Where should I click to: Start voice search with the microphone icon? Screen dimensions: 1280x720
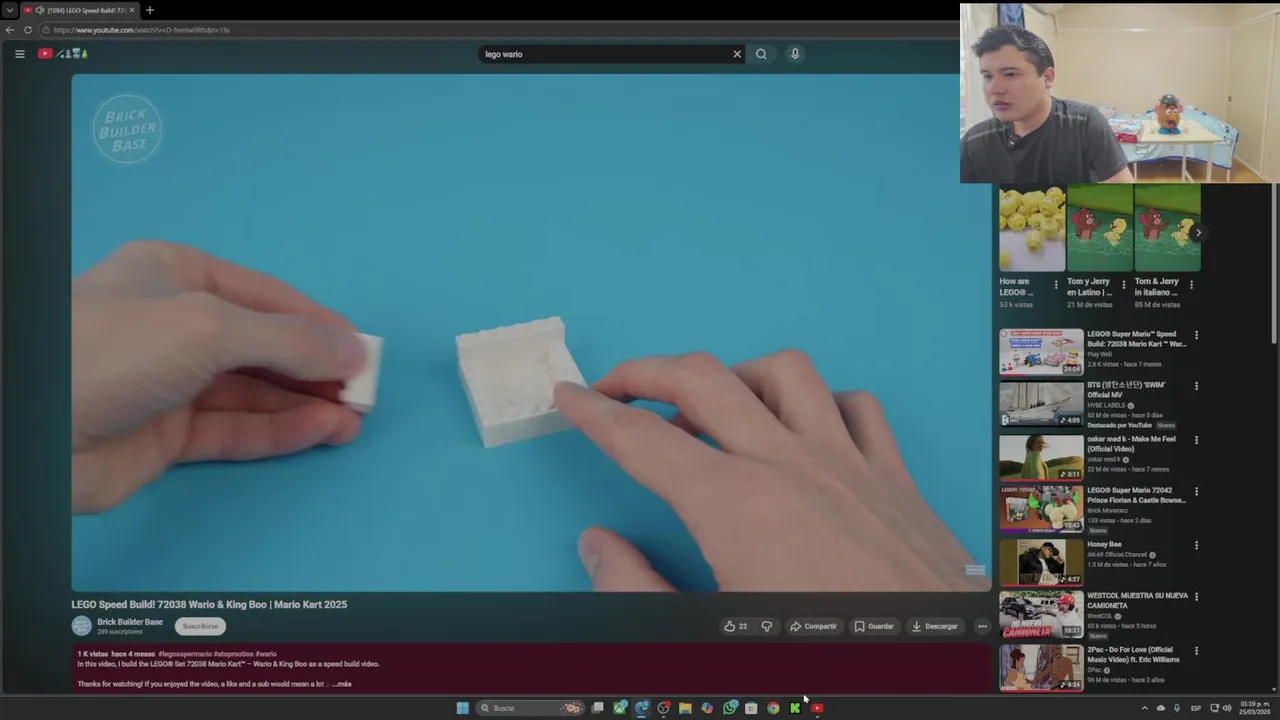point(795,54)
